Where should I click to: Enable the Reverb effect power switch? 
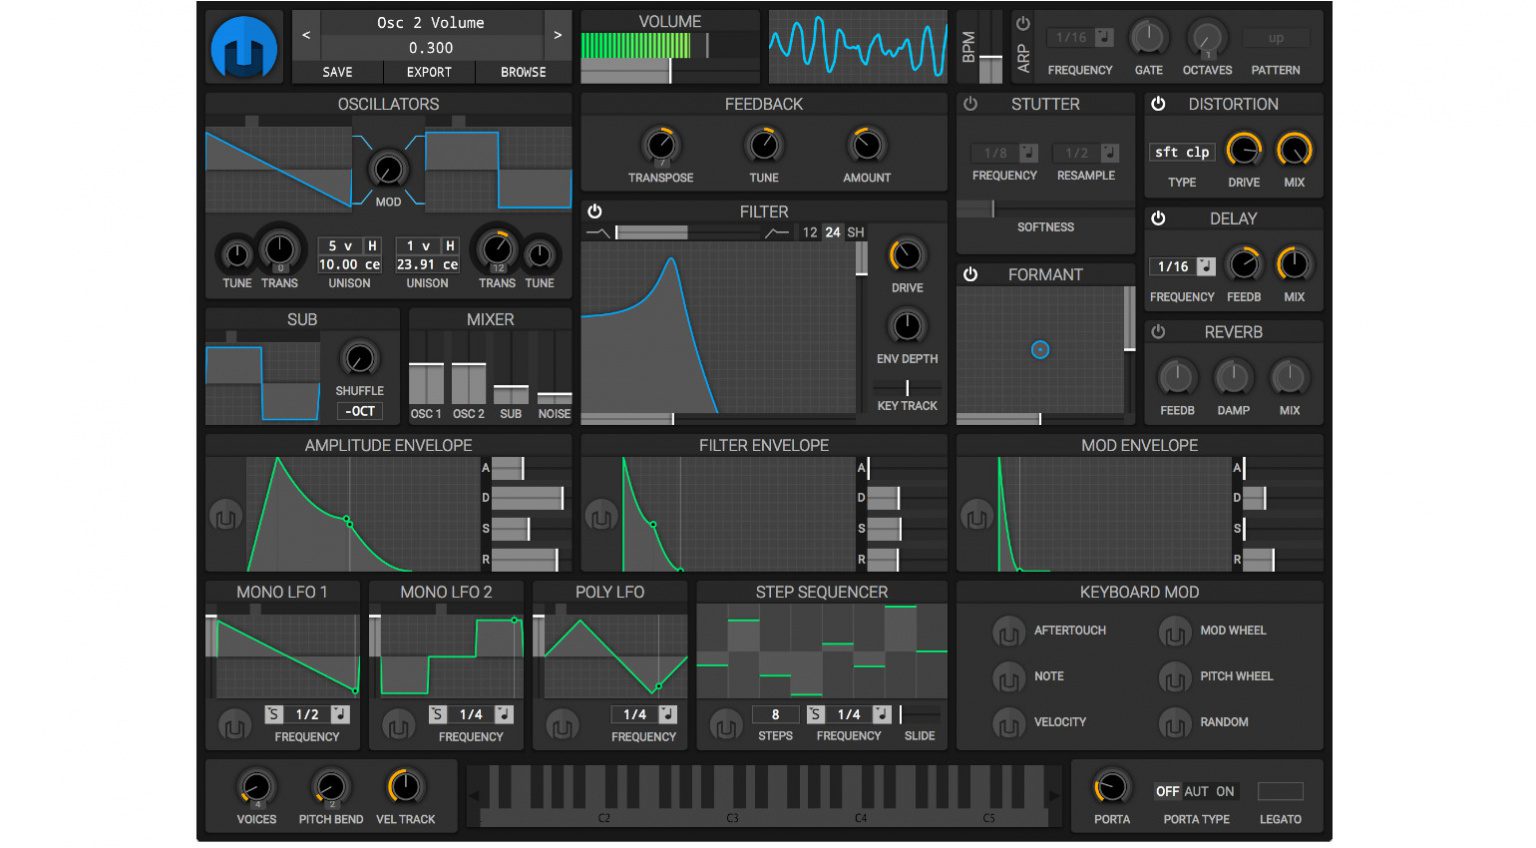[1158, 331]
